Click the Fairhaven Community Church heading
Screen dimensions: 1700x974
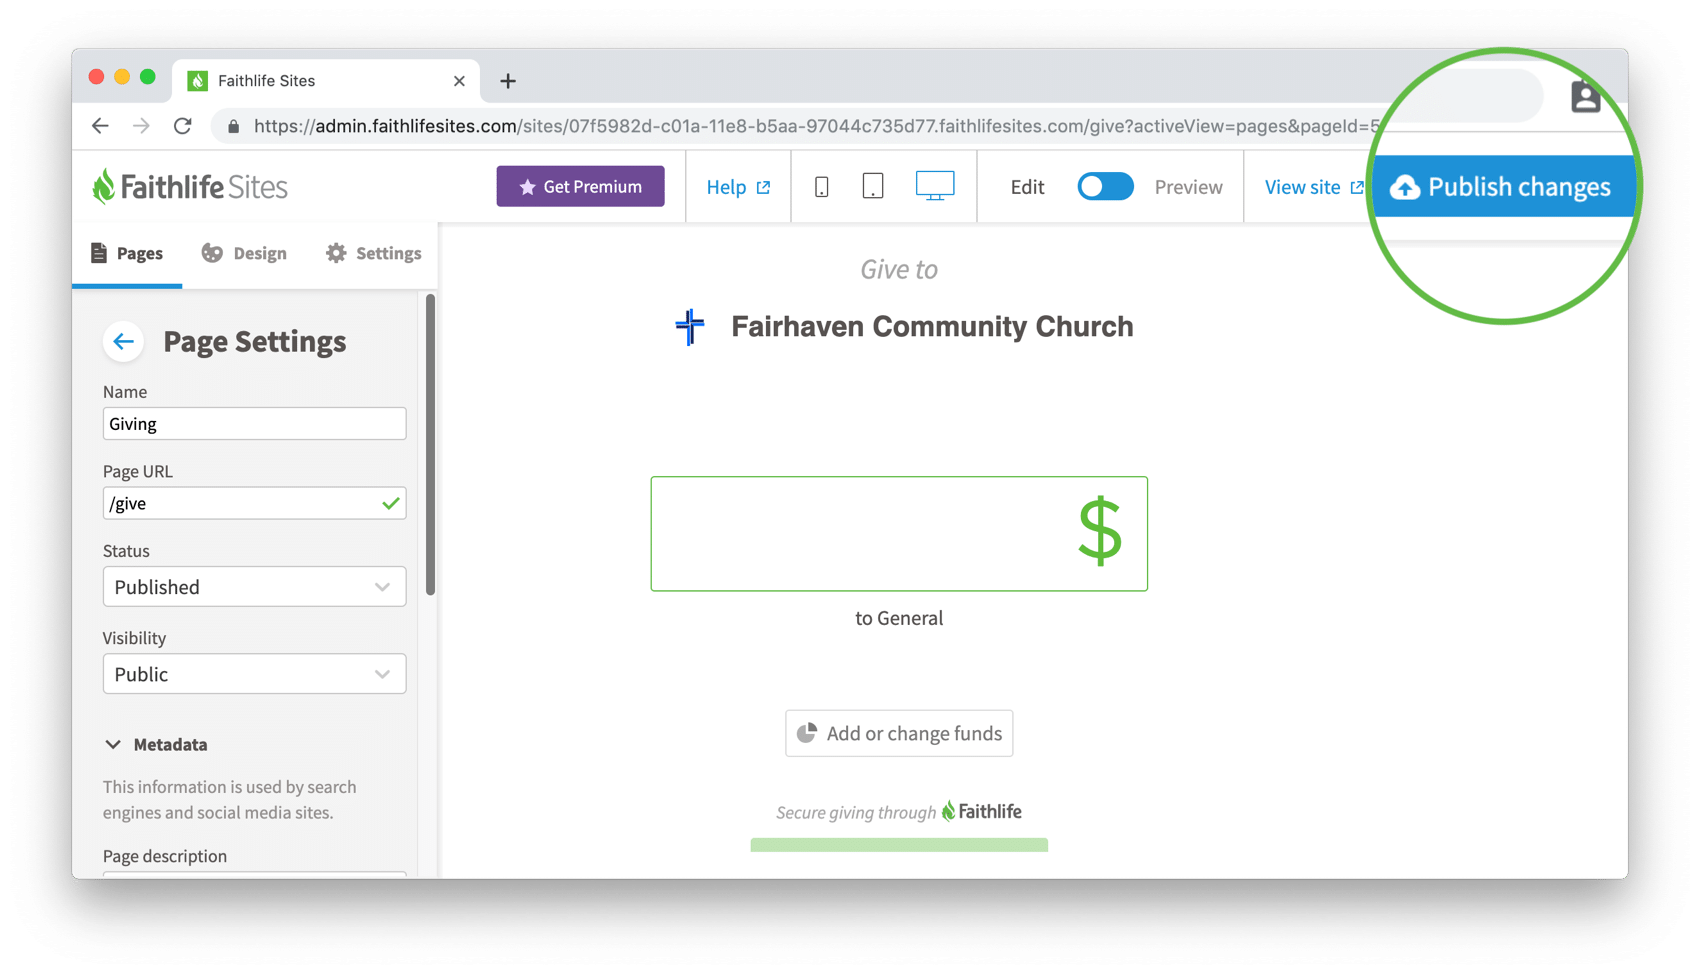click(x=932, y=326)
